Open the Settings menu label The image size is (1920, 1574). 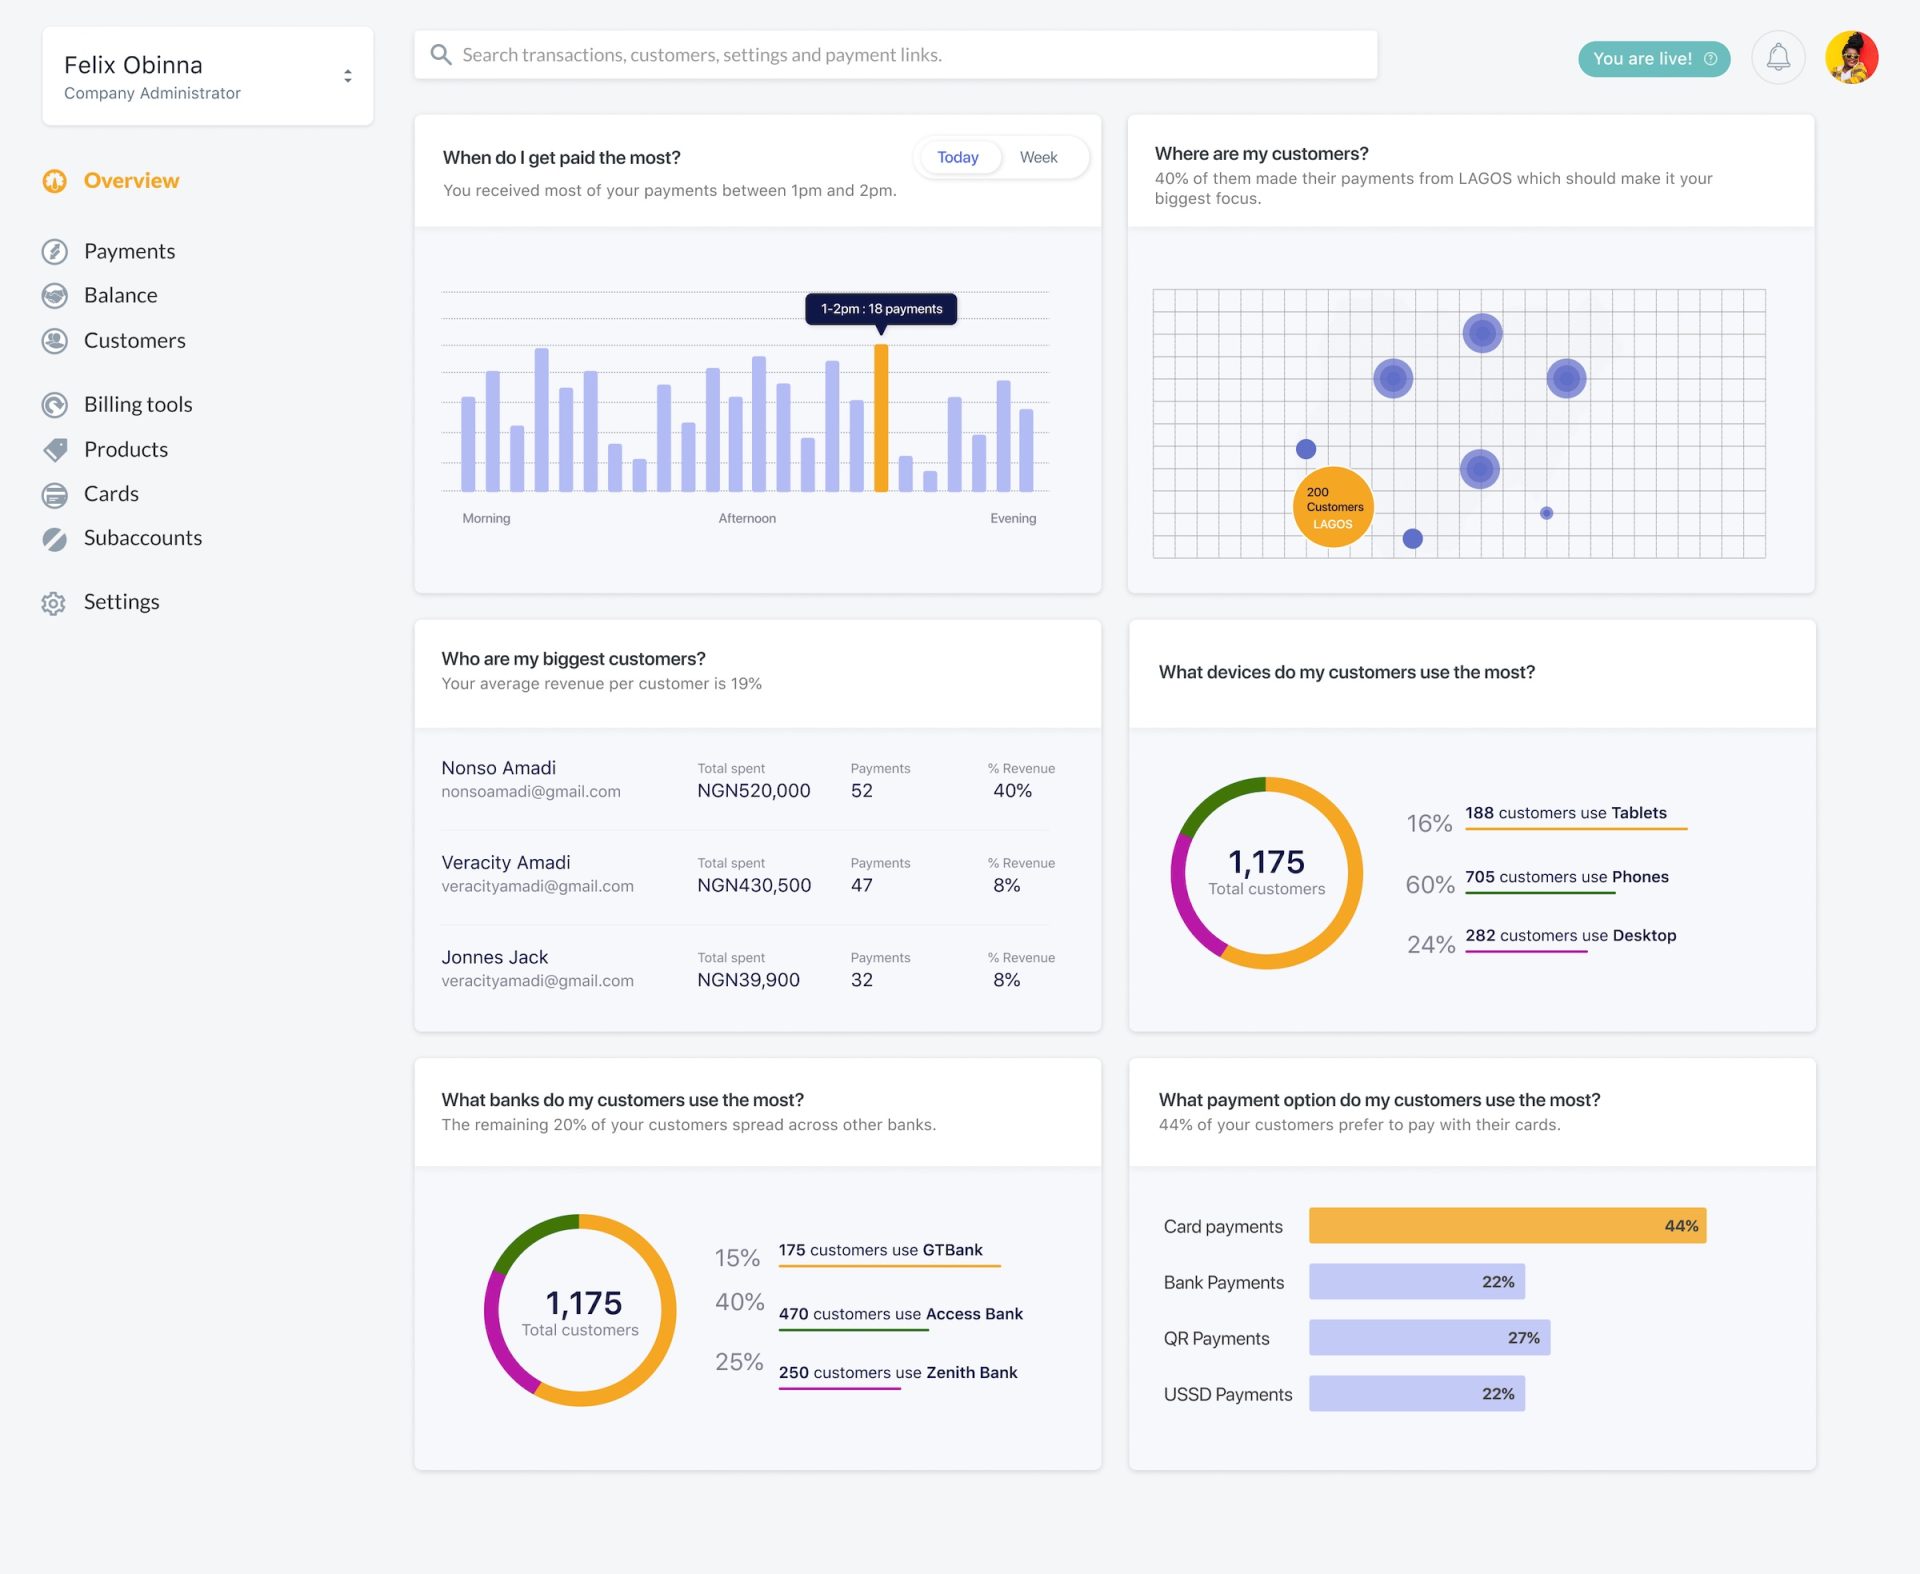121,602
